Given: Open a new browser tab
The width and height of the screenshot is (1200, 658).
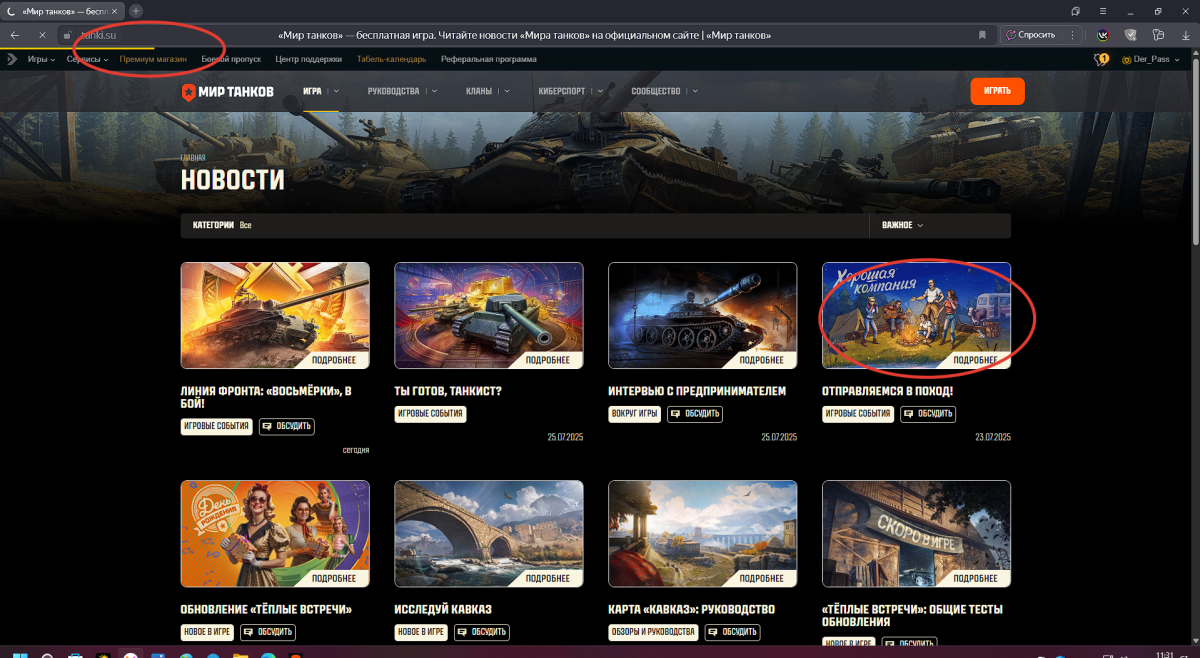Looking at the screenshot, I should [x=136, y=10].
